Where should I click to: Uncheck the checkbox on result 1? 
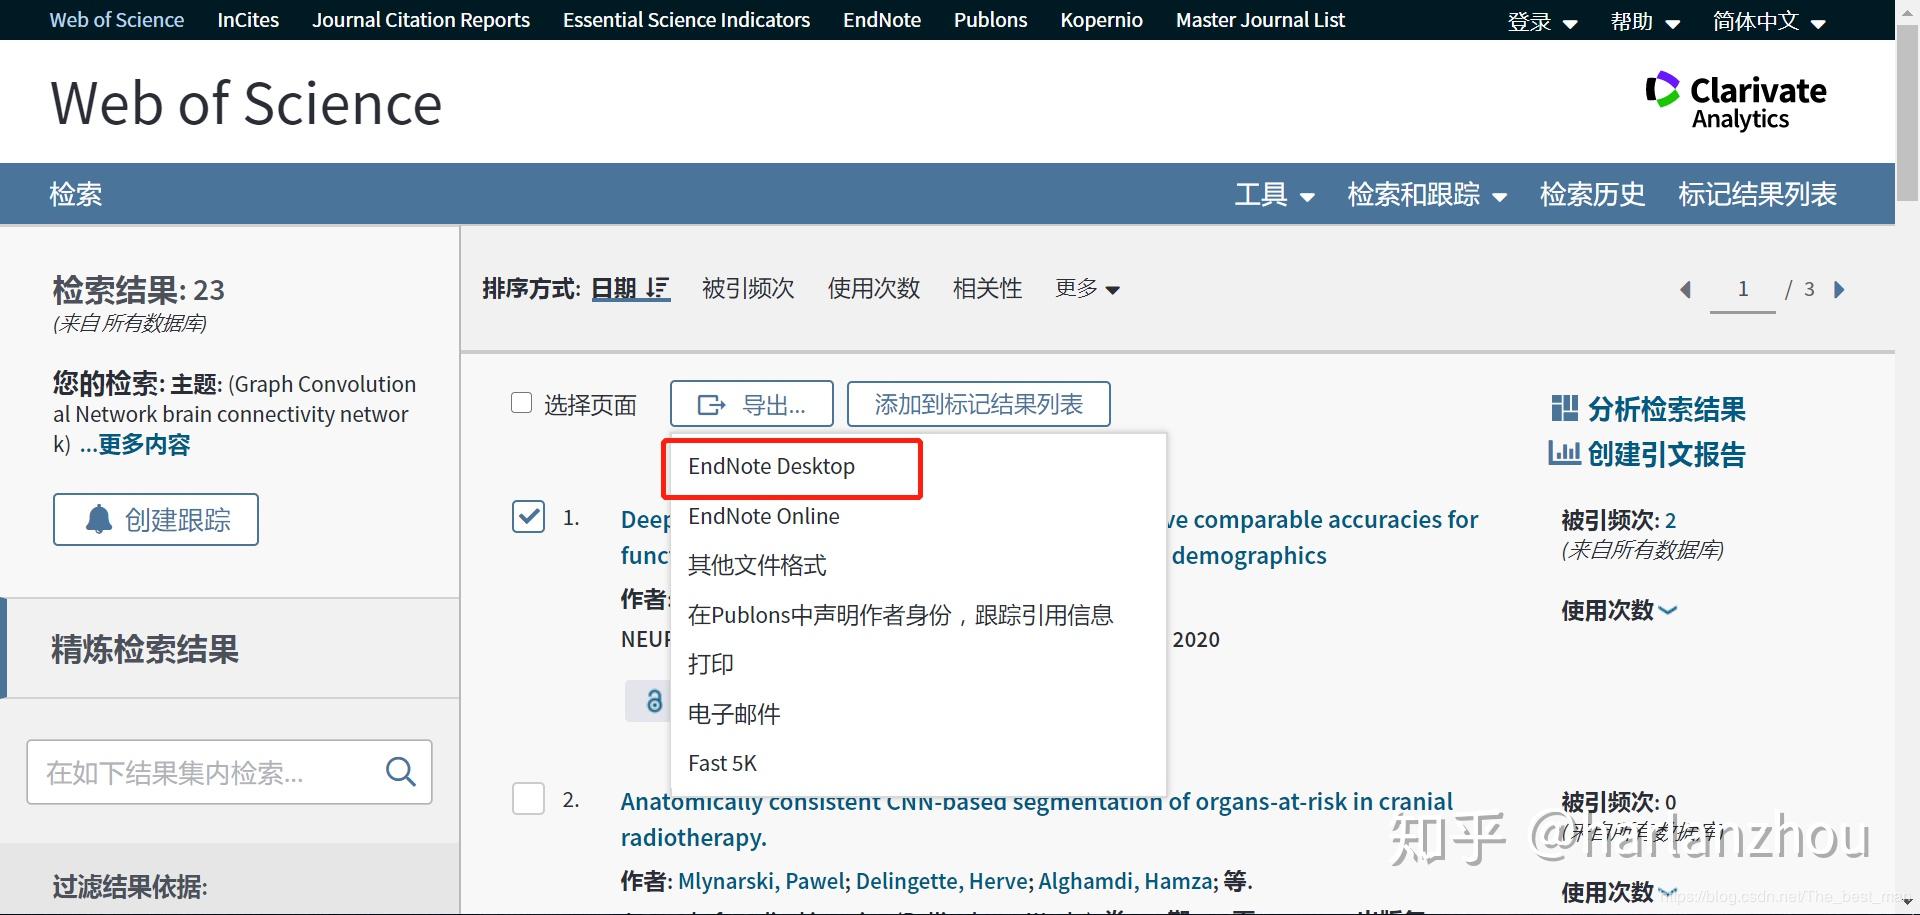click(528, 516)
